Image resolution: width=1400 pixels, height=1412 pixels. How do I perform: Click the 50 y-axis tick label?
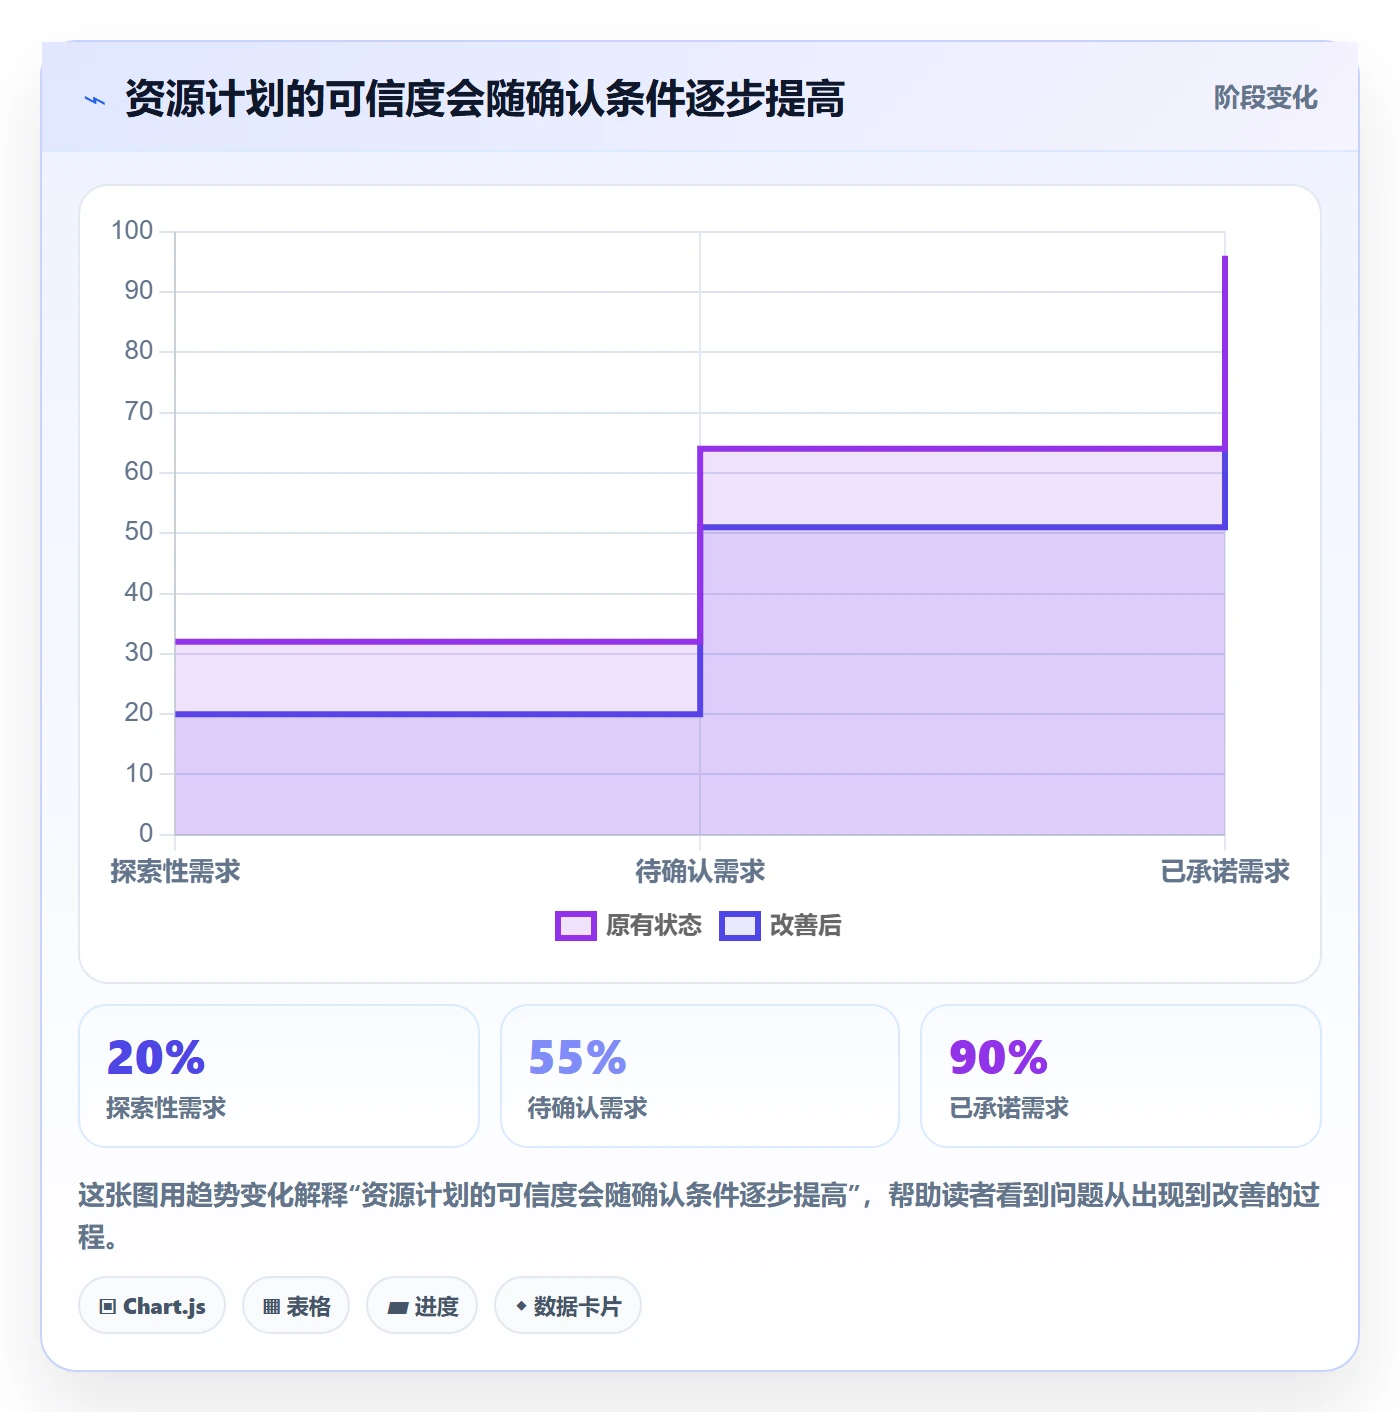(x=139, y=532)
